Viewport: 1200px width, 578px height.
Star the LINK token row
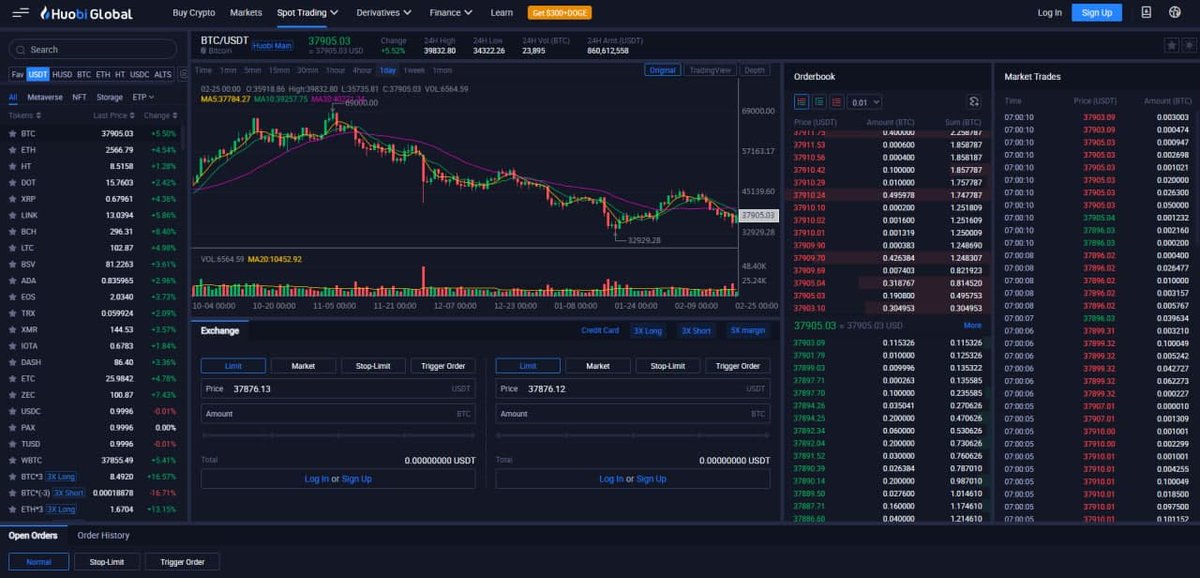click(12, 215)
